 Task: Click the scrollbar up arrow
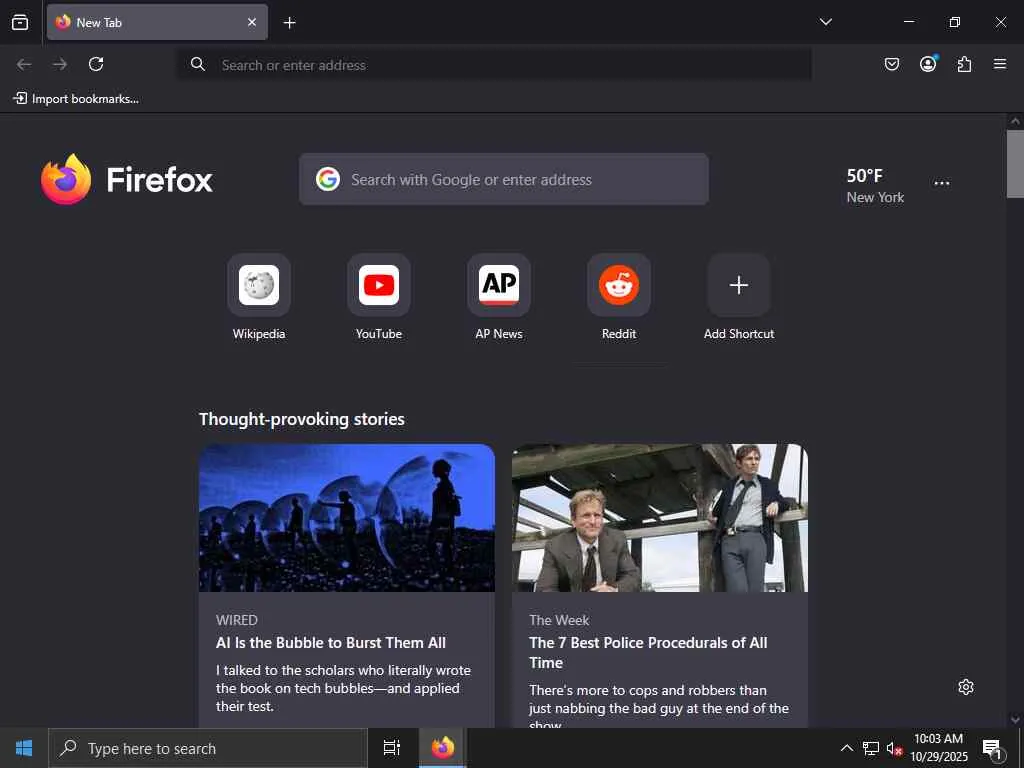coord(1015,121)
